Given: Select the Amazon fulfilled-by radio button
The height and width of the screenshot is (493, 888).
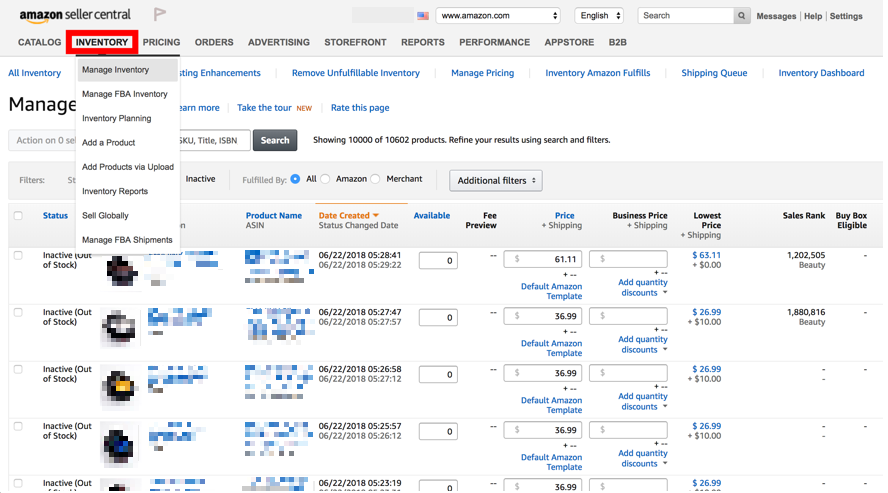Looking at the screenshot, I should coord(325,179).
